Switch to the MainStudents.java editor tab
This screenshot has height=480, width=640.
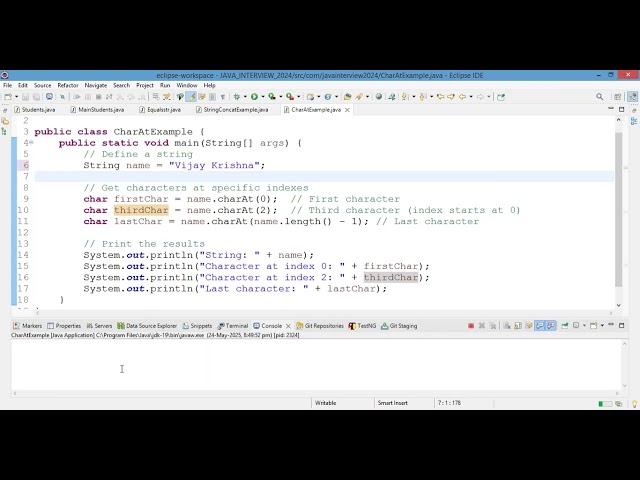(x=97, y=110)
